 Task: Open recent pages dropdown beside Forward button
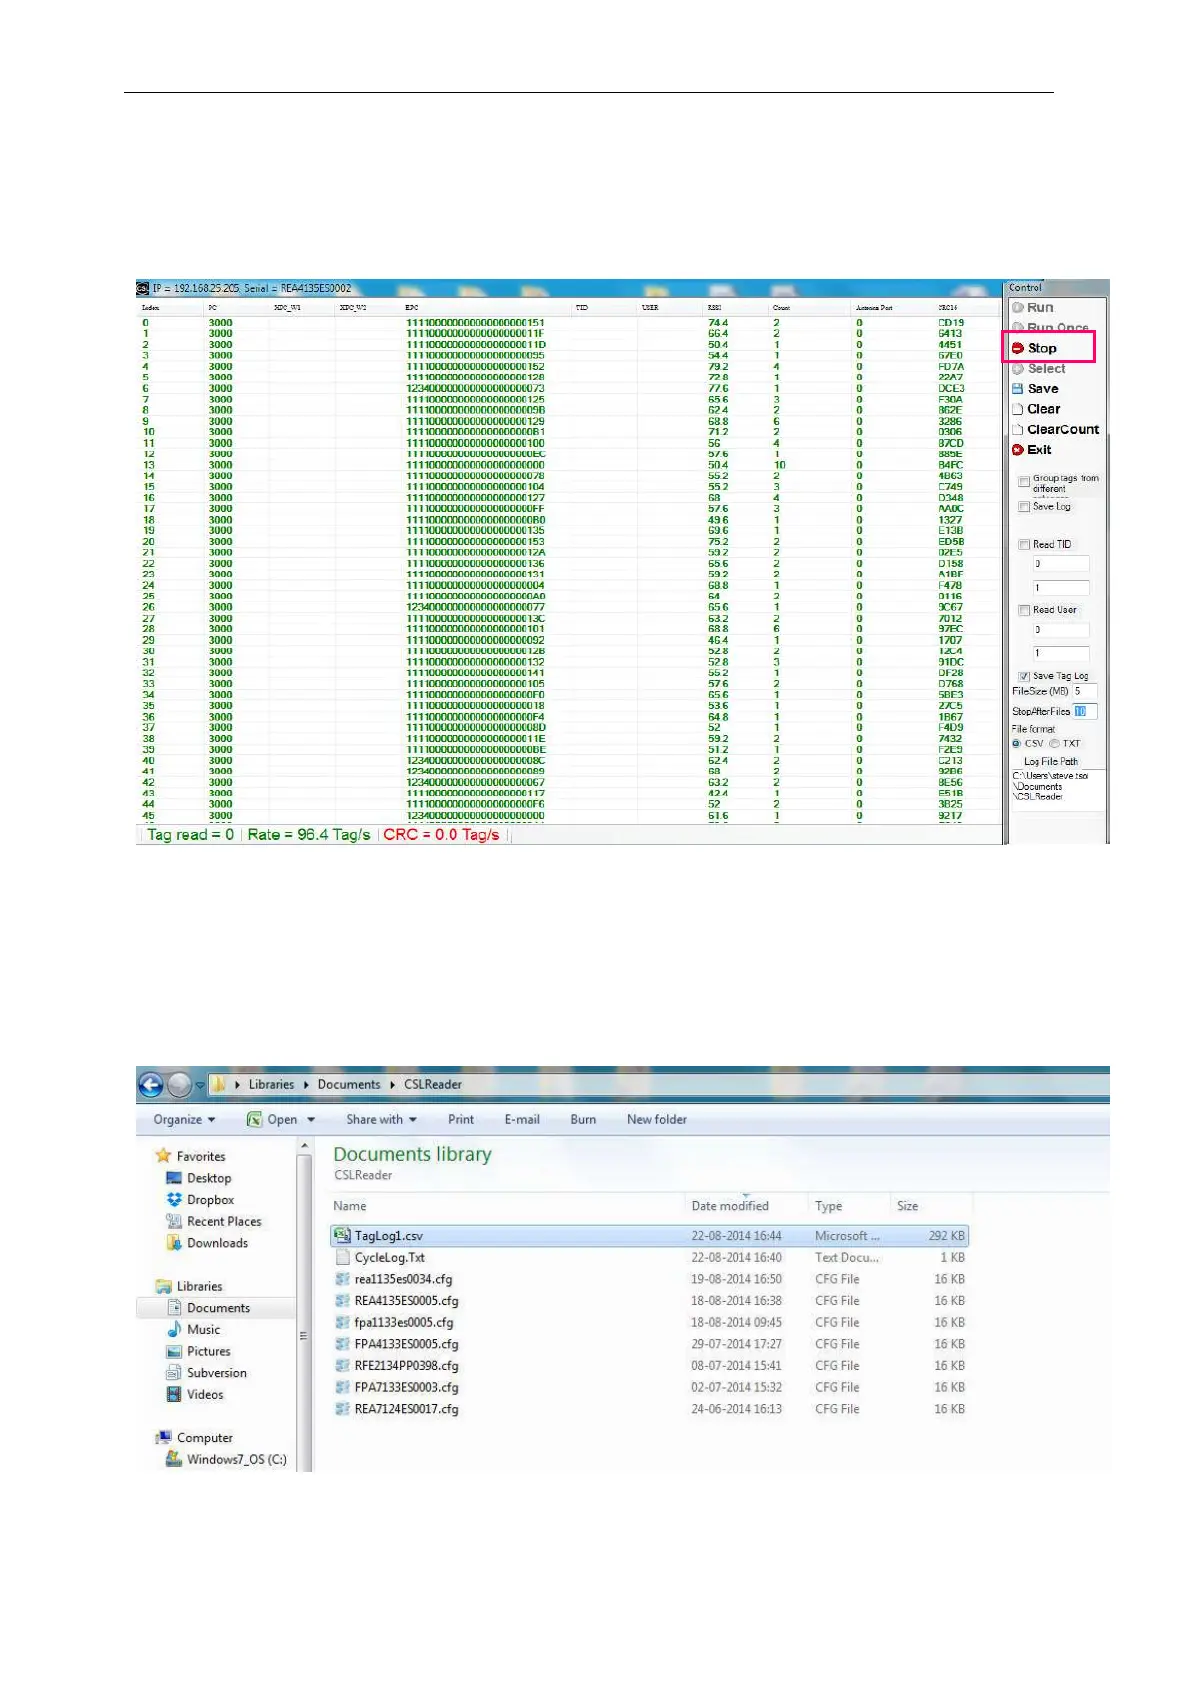pos(200,1085)
